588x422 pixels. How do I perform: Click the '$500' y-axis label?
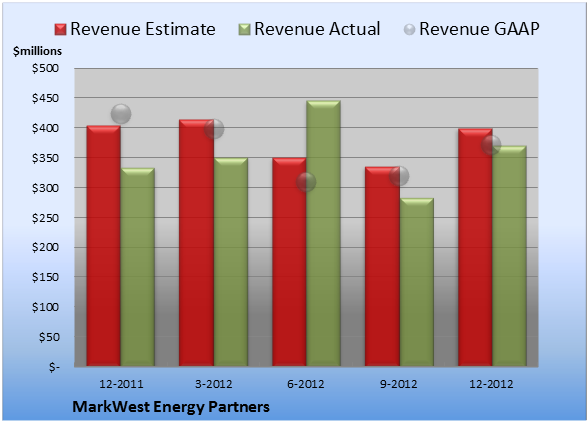point(45,68)
